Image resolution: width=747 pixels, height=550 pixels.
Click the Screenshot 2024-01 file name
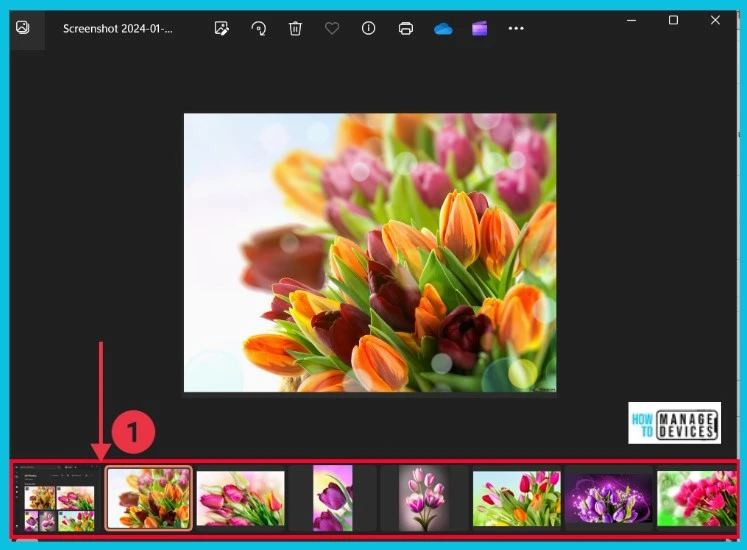coord(117,29)
